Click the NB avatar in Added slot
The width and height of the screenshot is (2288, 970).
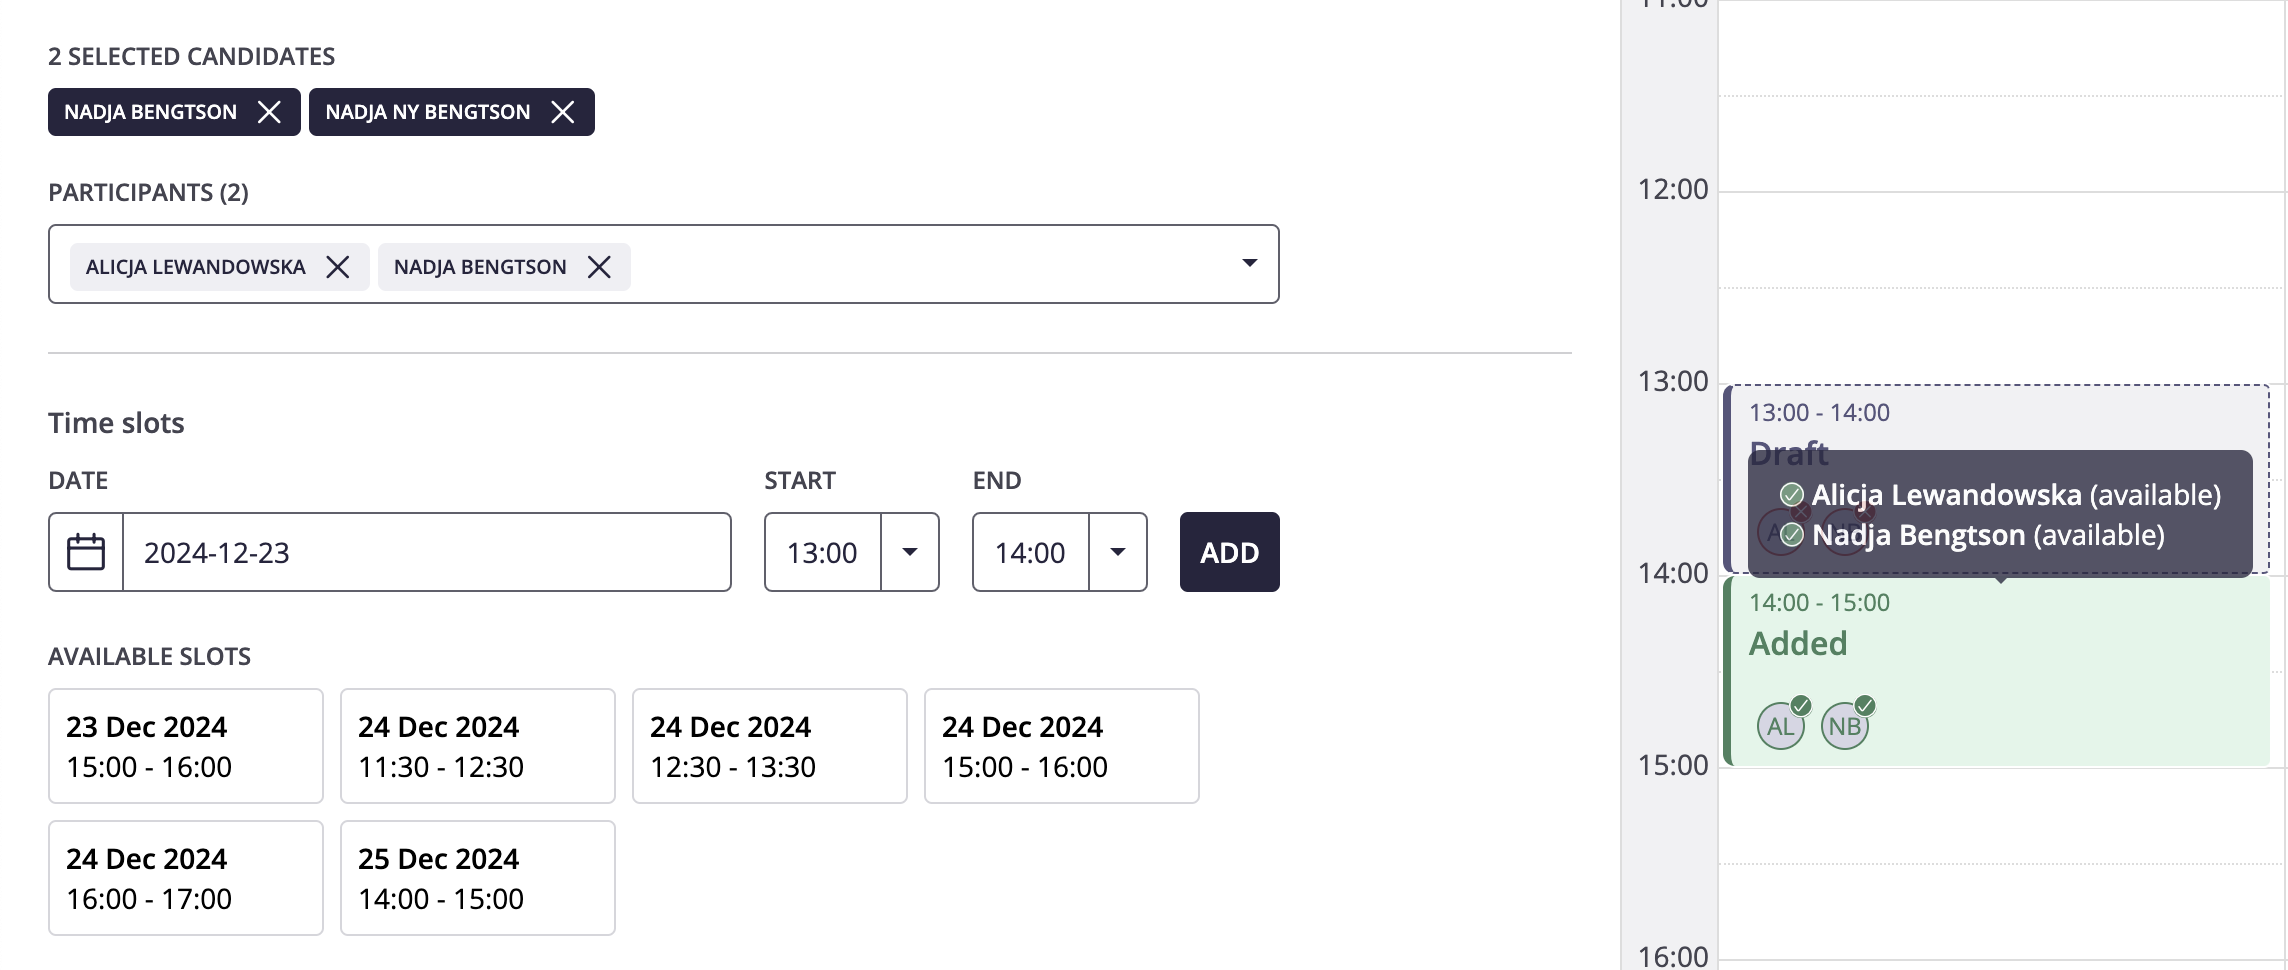click(x=1845, y=725)
